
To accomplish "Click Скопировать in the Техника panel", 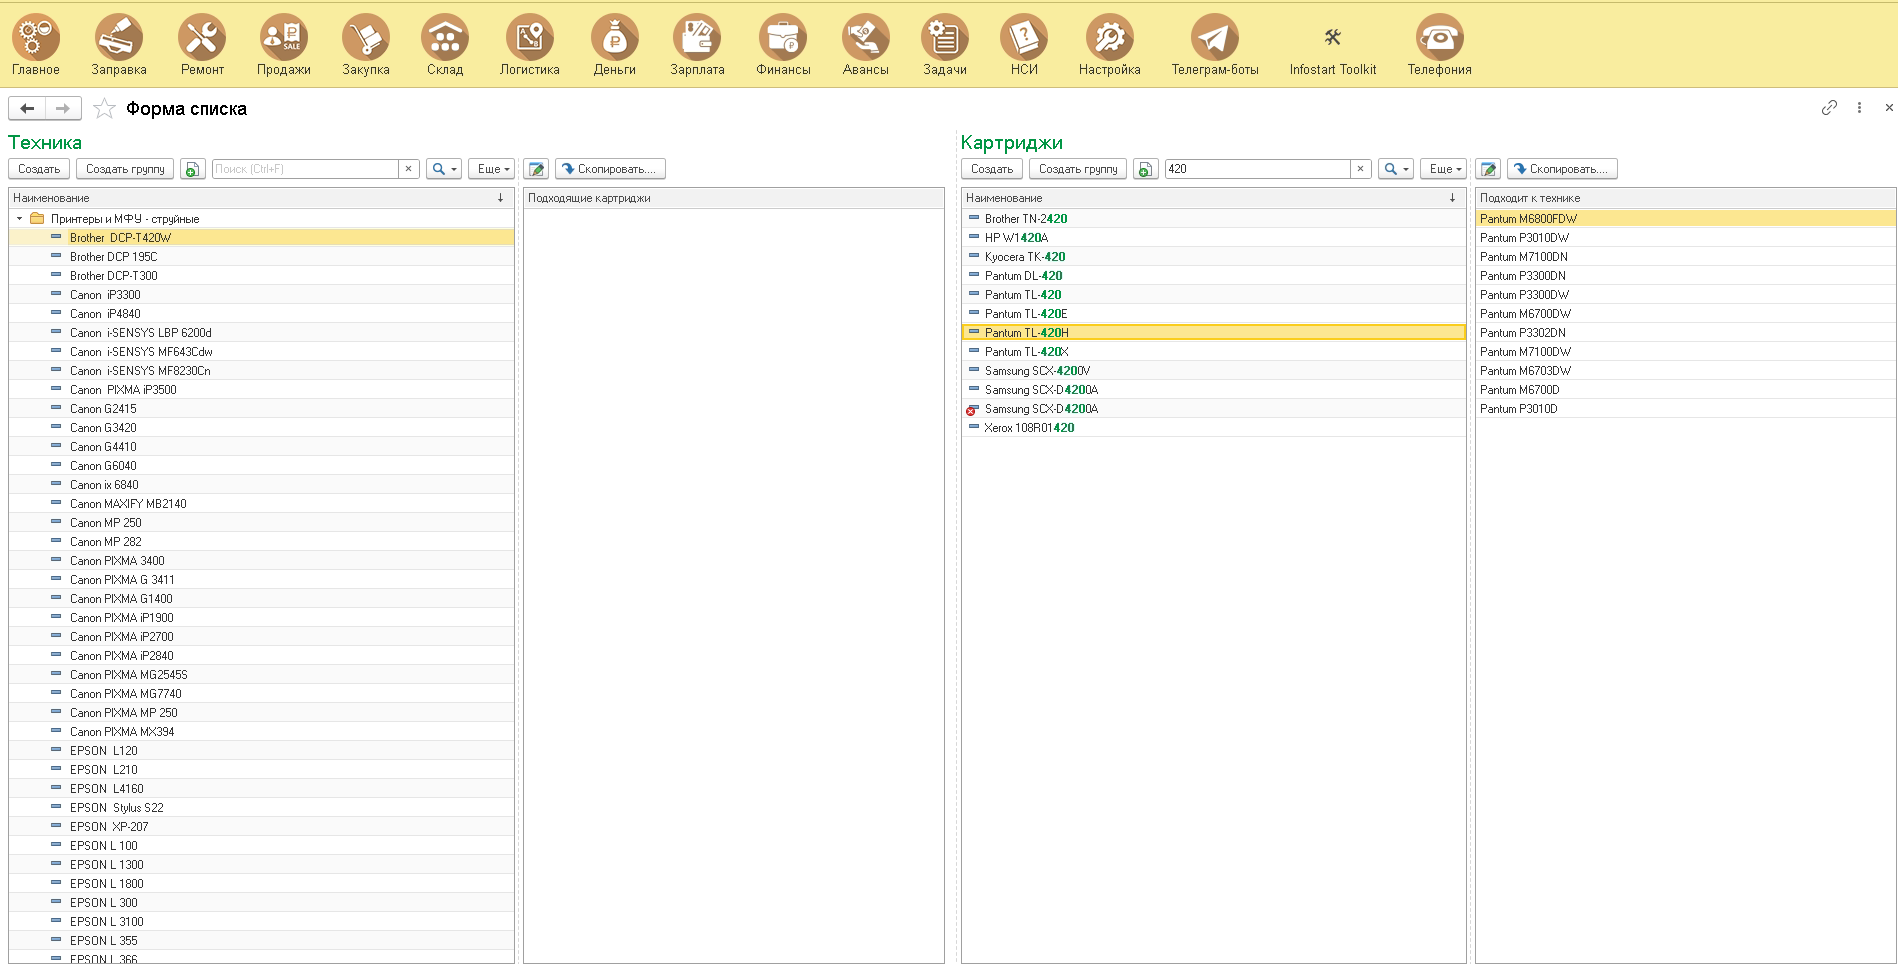I will (x=610, y=169).
